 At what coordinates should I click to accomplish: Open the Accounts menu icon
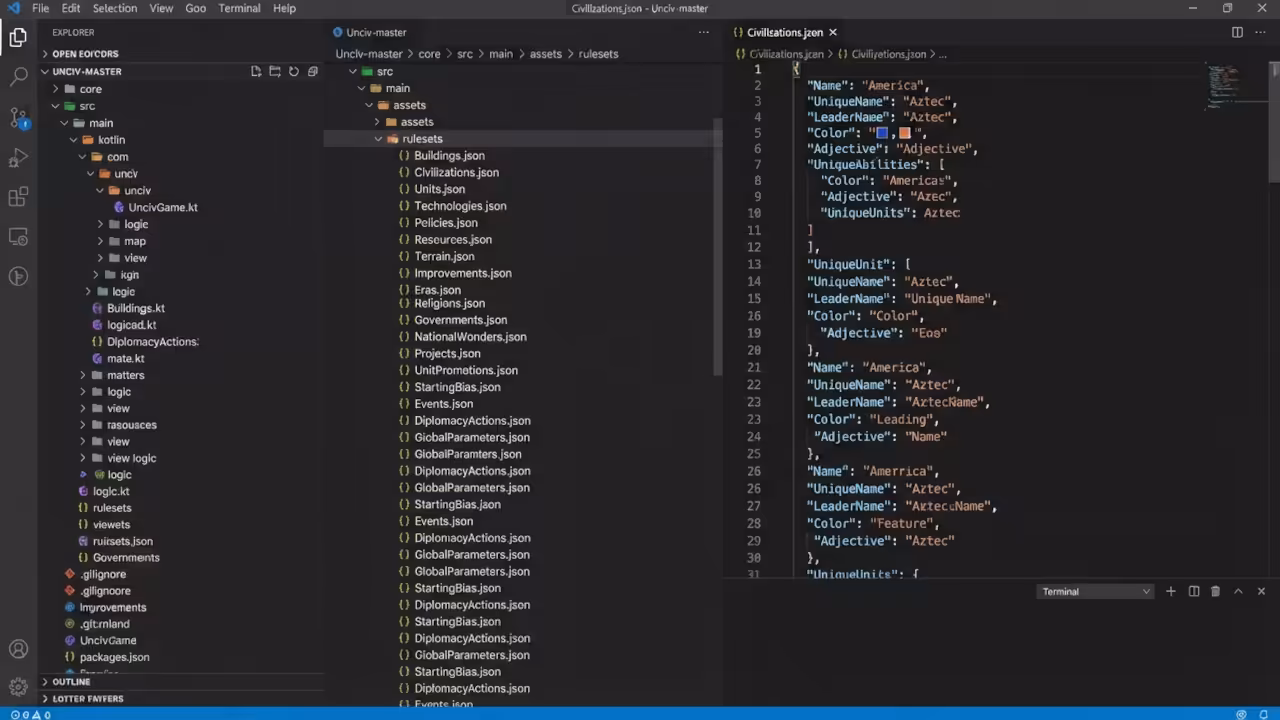point(18,649)
